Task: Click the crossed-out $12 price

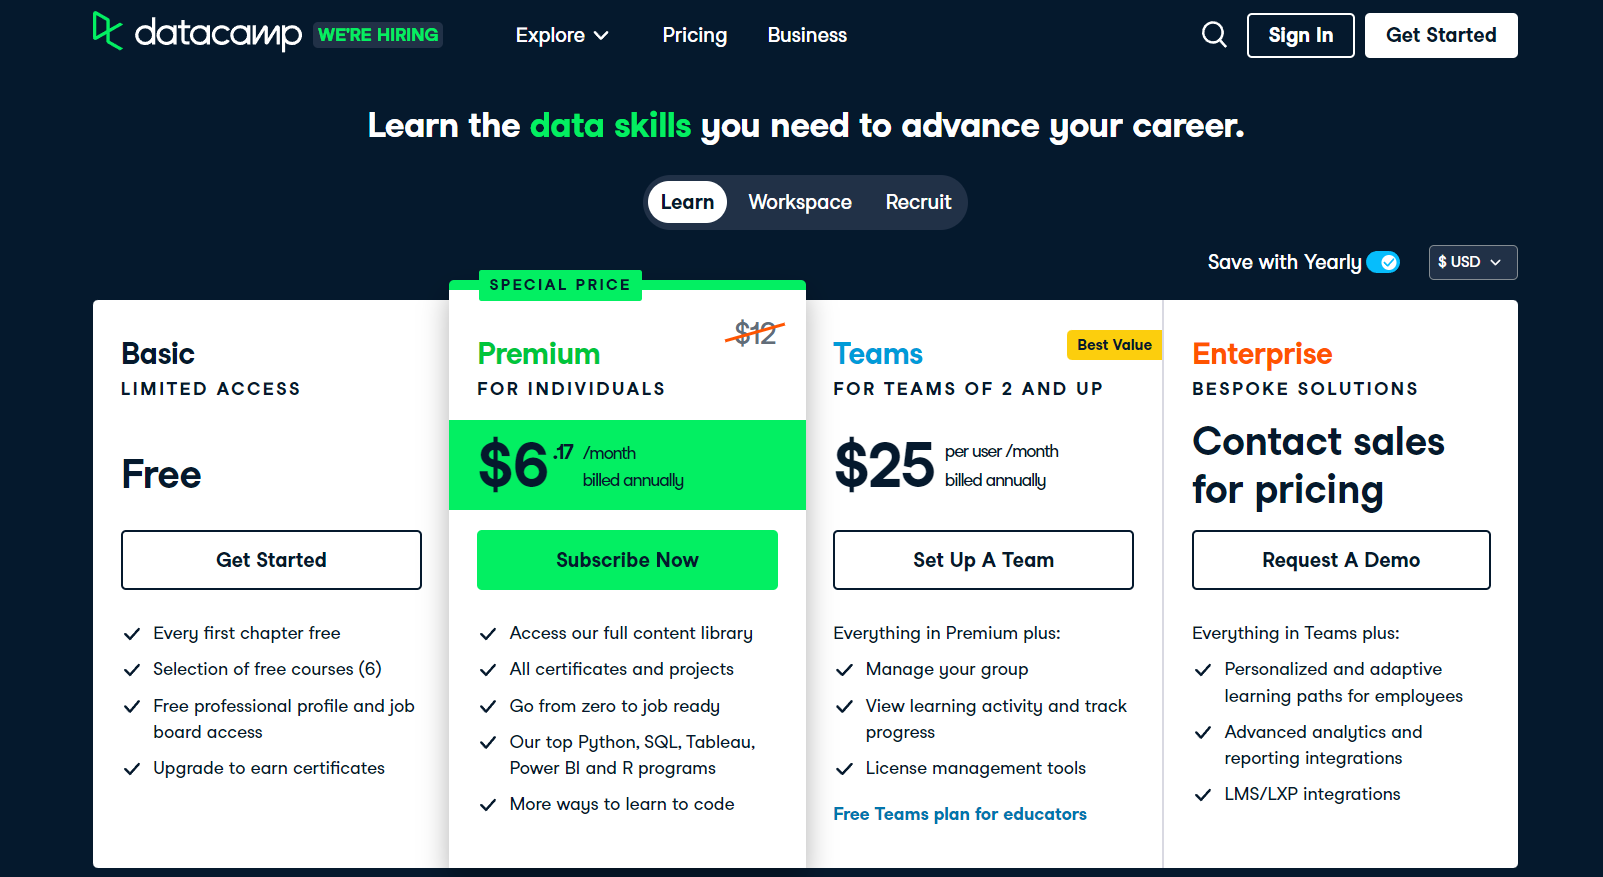Action: click(755, 333)
